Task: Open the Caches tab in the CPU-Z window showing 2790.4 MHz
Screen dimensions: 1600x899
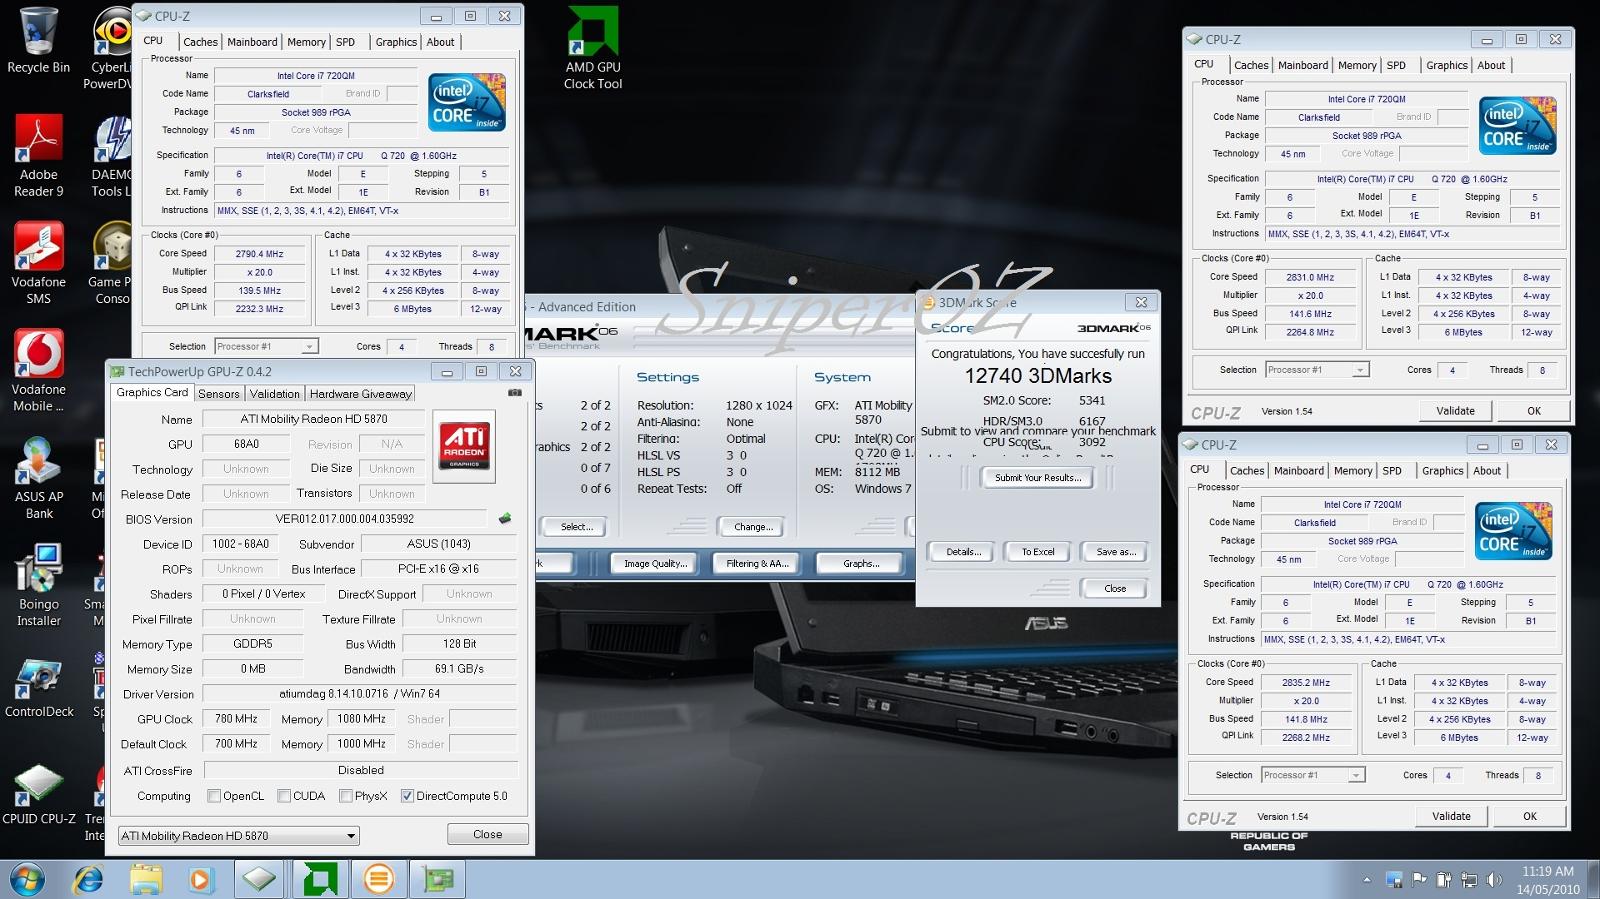Action: click(x=200, y=42)
